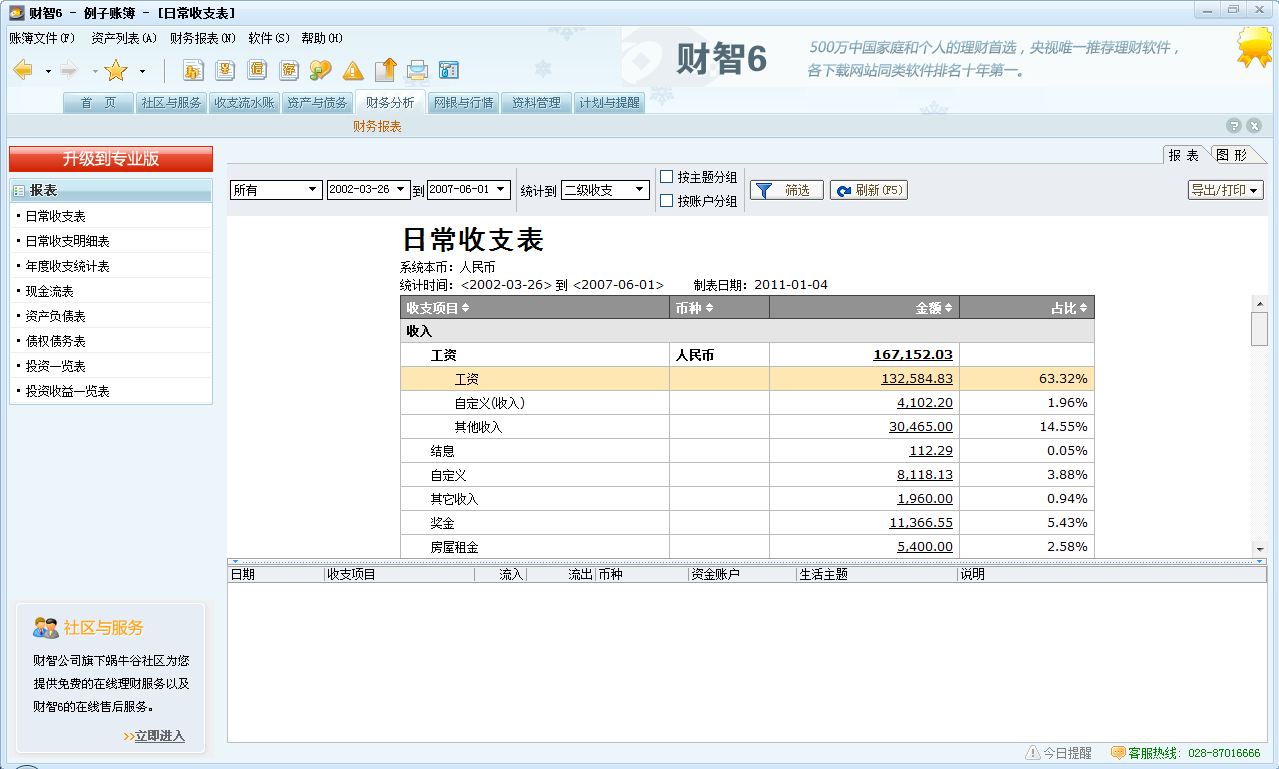Open 软件(S) menu
Viewport: 1279px width, 769px height.
click(269, 38)
